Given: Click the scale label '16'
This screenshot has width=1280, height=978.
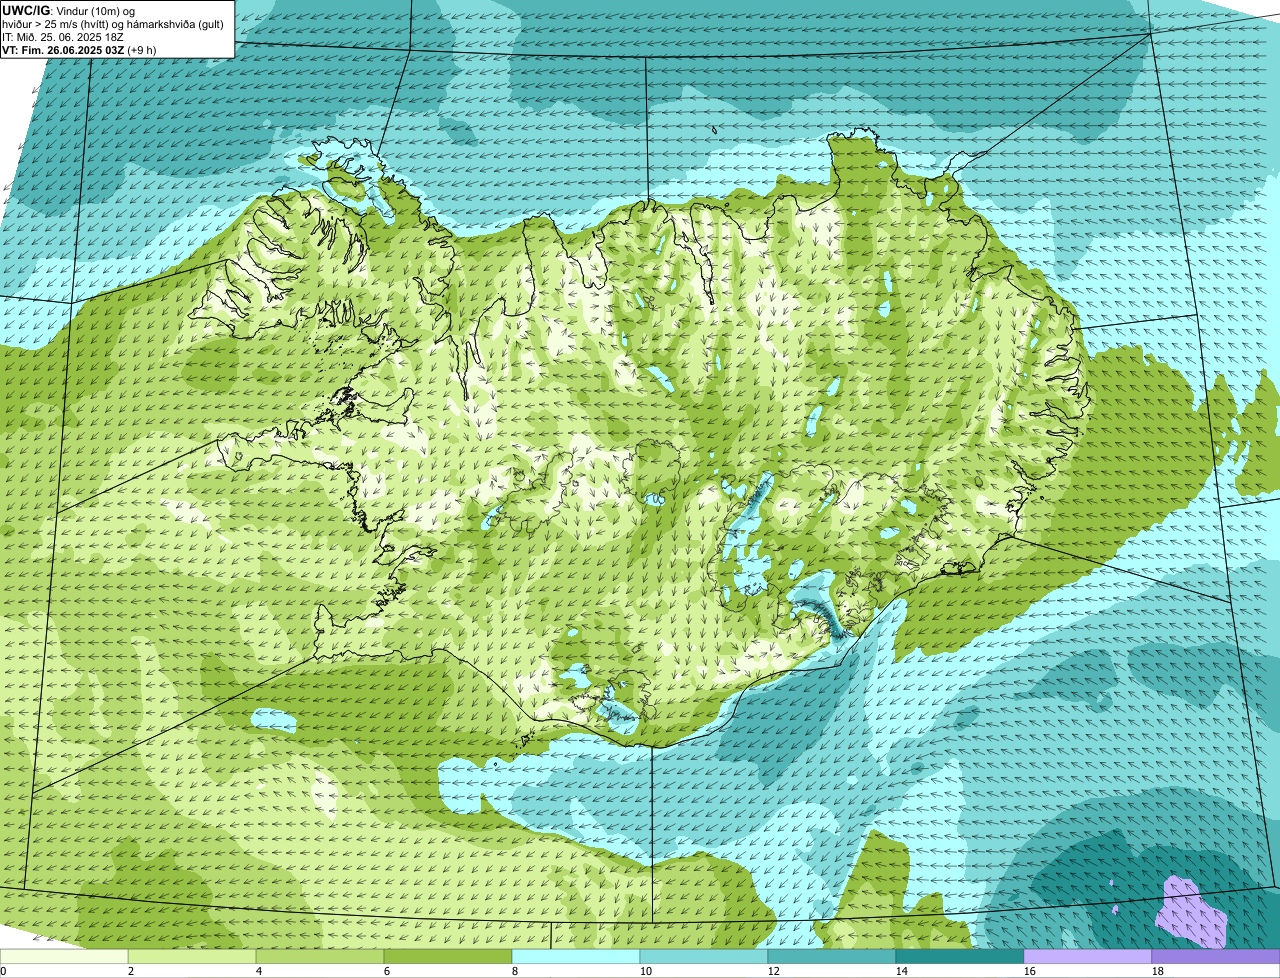Looking at the screenshot, I should tap(1030, 971).
